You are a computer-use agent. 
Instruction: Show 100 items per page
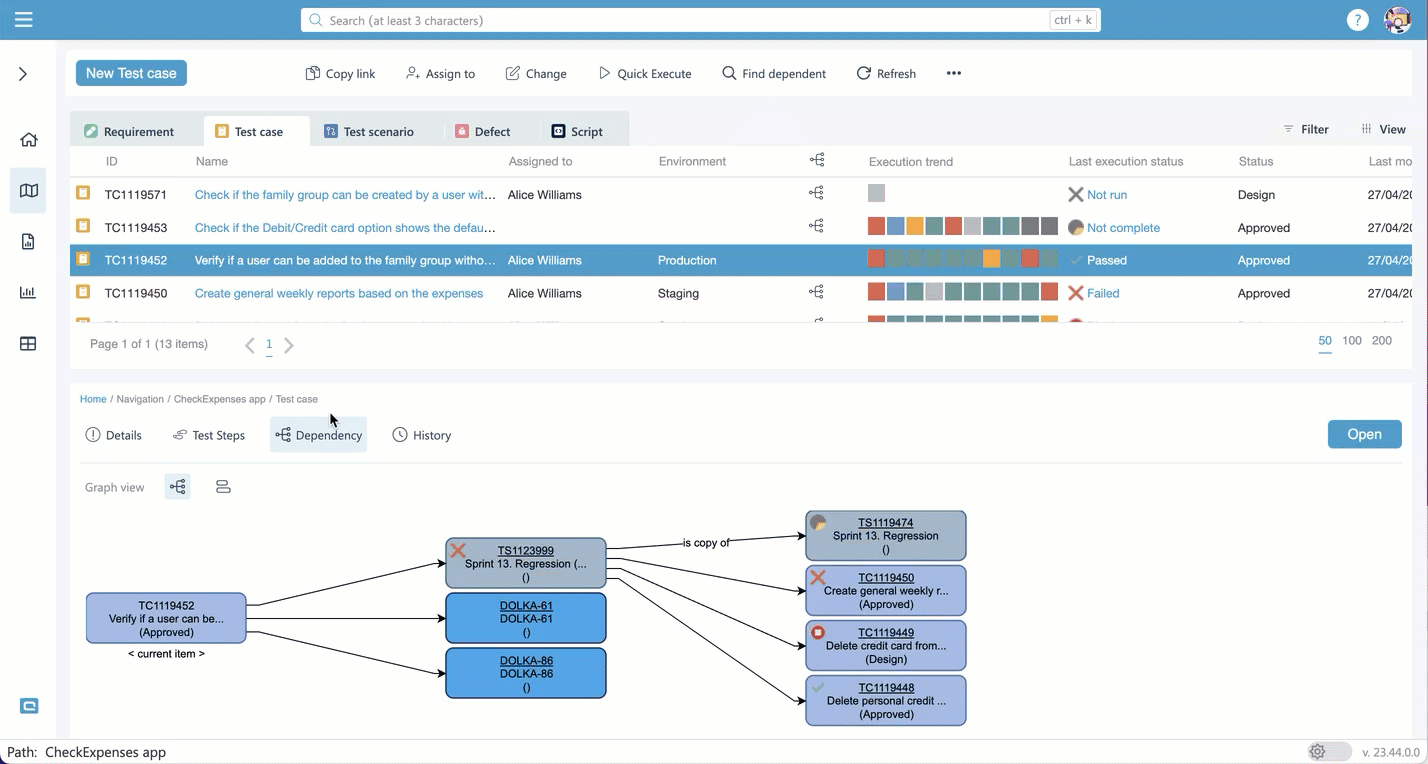pos(1352,341)
